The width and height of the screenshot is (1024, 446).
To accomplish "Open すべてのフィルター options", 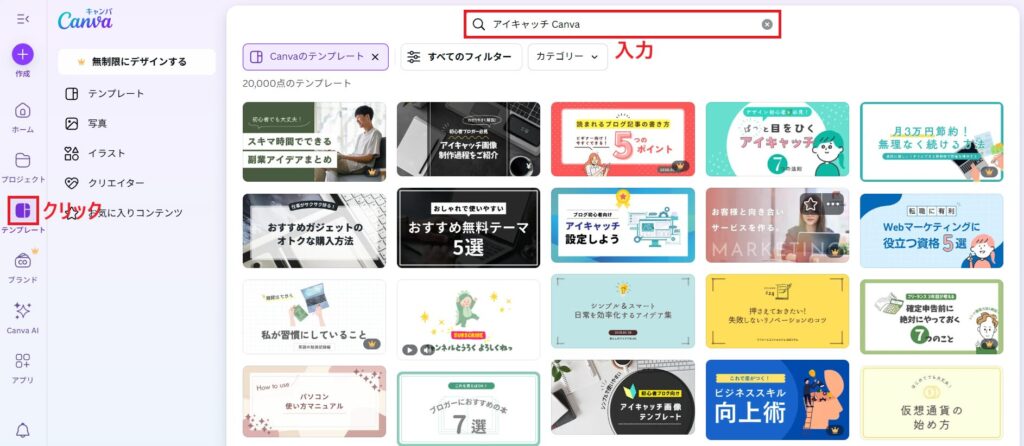I will pyautogui.click(x=461, y=57).
